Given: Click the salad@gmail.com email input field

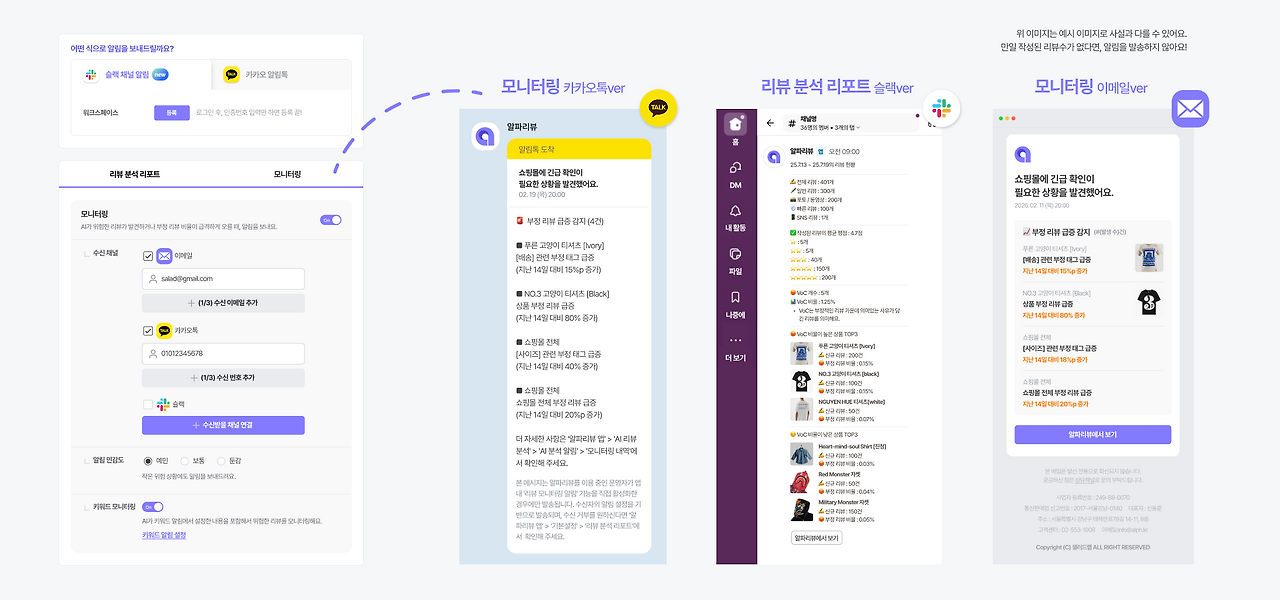Looking at the screenshot, I should 223,279.
